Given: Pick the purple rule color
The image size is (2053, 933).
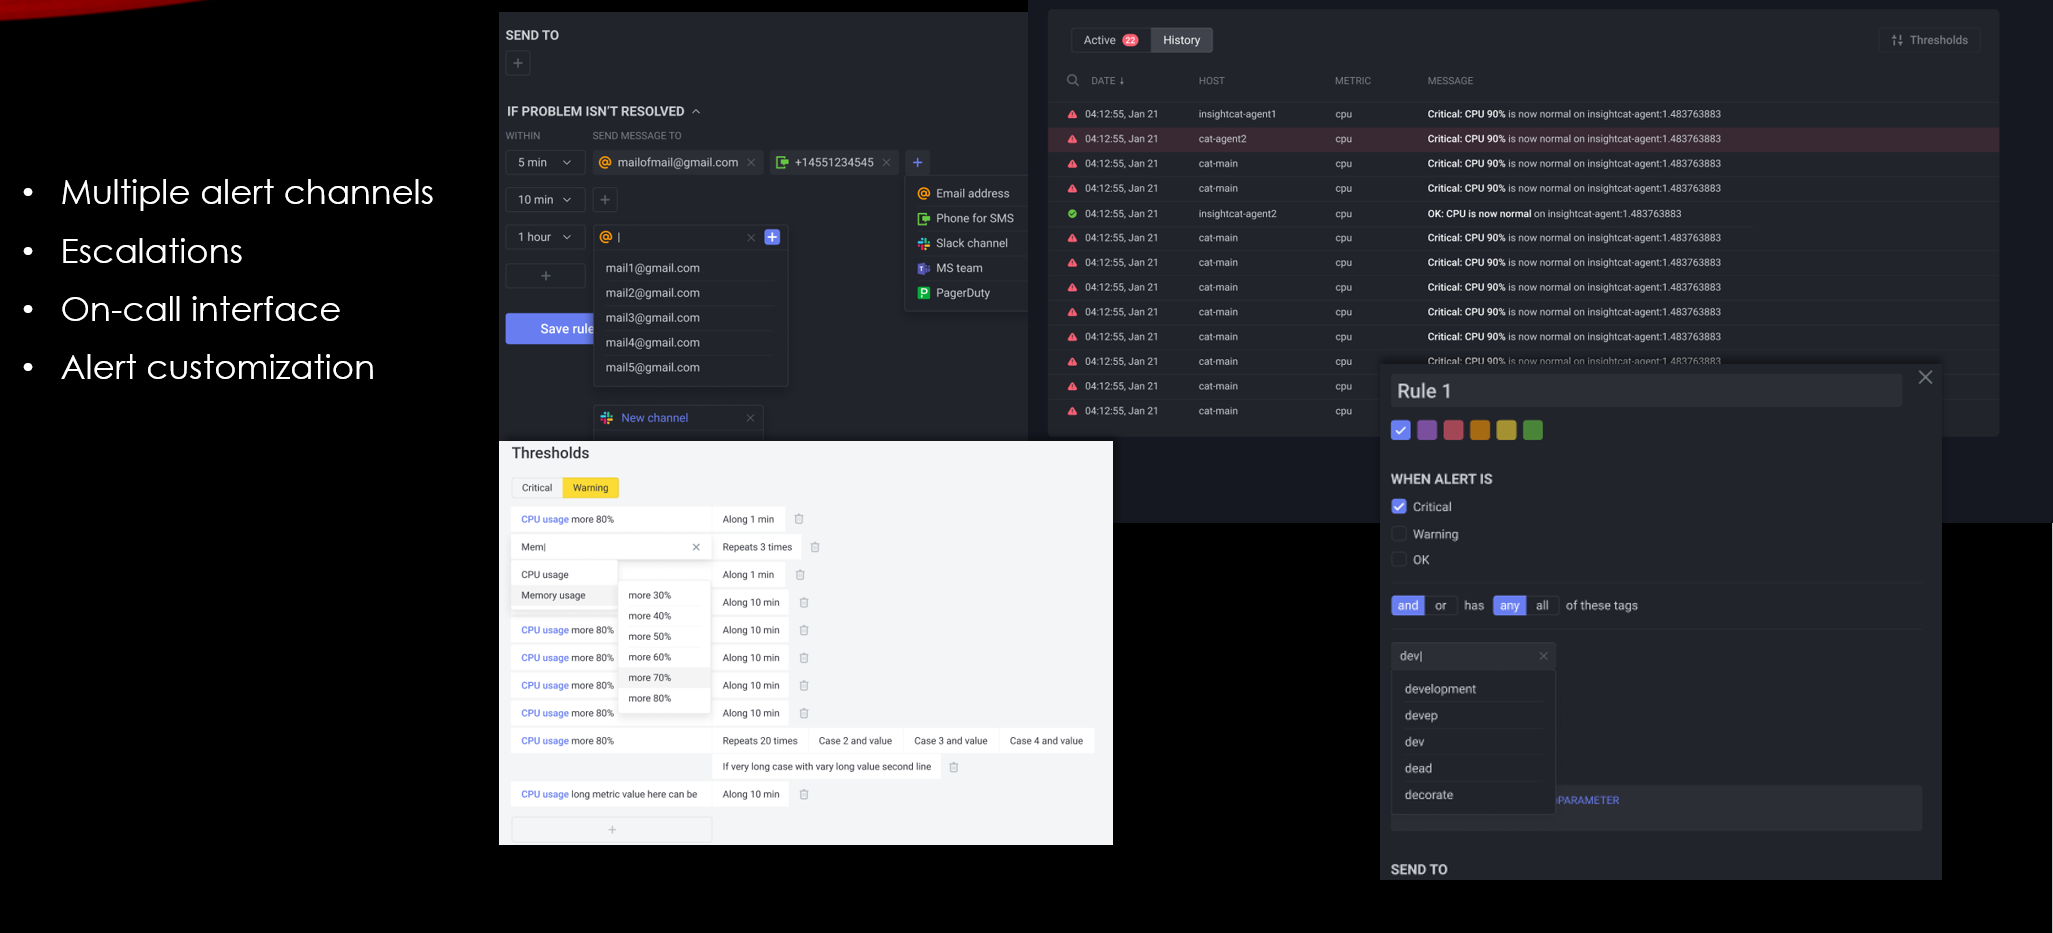Looking at the screenshot, I should pyautogui.click(x=1427, y=430).
